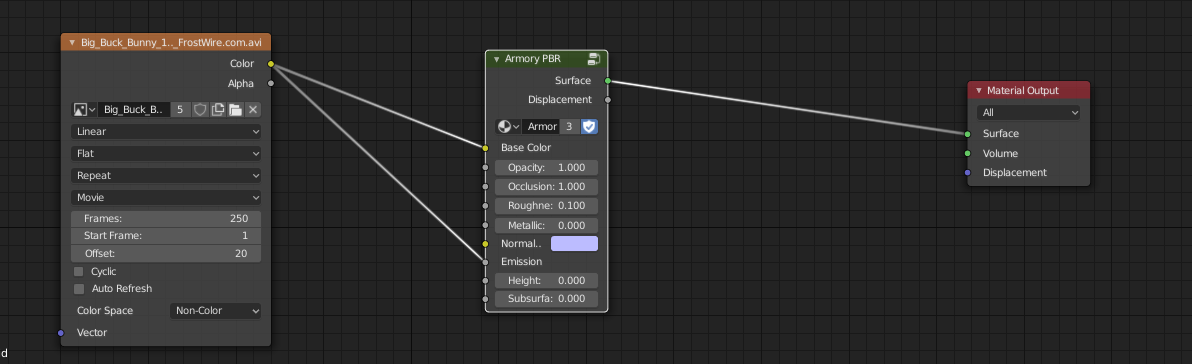Click Armory PBR Surface output socket
This screenshot has height=364, width=1192.
click(607, 80)
